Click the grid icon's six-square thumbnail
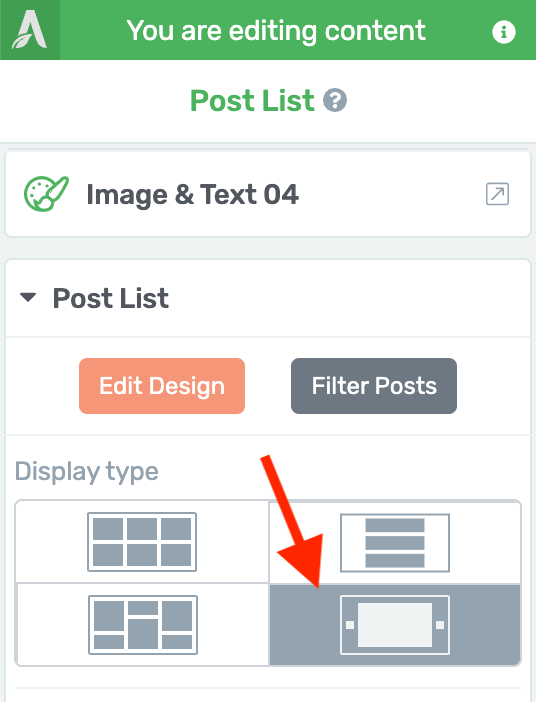 (142, 542)
